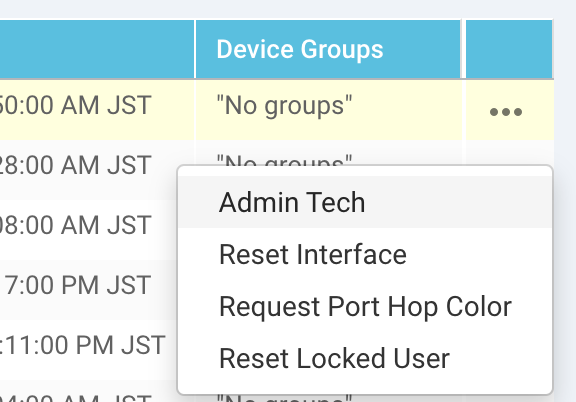Select the cut-off AM JST timestamp in the last row
The image size is (576, 402).
(x=75, y=398)
